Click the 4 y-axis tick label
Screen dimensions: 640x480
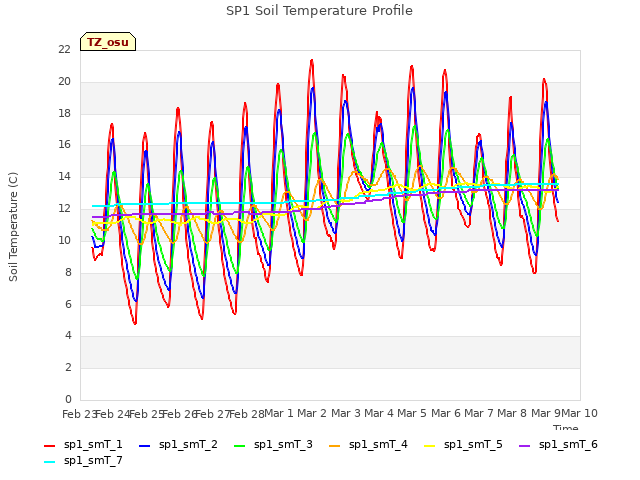tap(68, 336)
